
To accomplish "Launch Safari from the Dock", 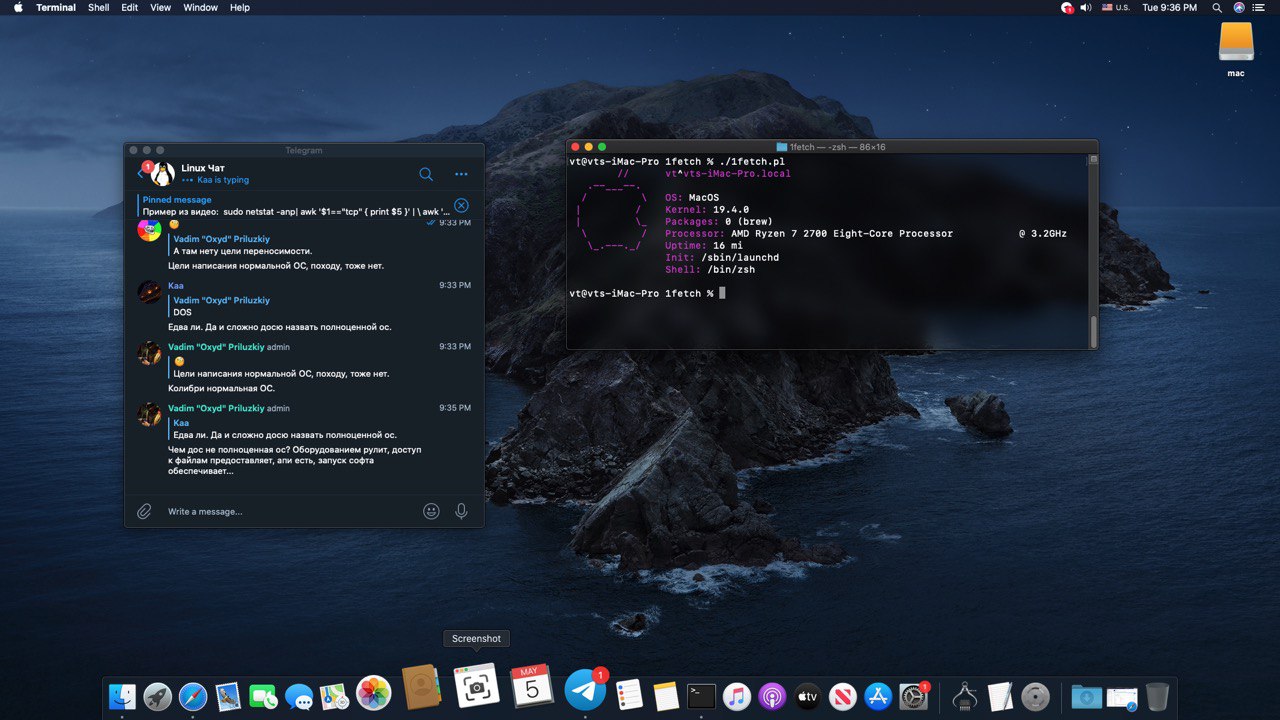I will click(x=193, y=696).
